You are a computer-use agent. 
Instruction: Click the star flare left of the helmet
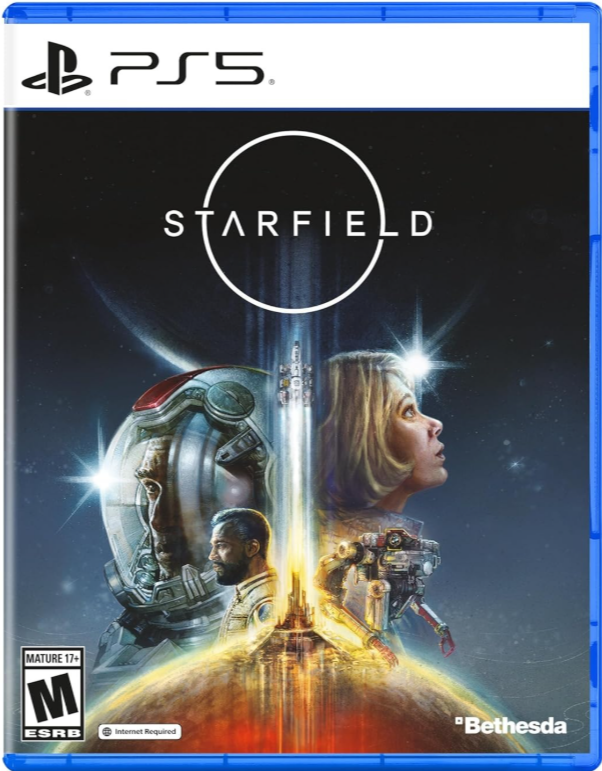click(102, 477)
